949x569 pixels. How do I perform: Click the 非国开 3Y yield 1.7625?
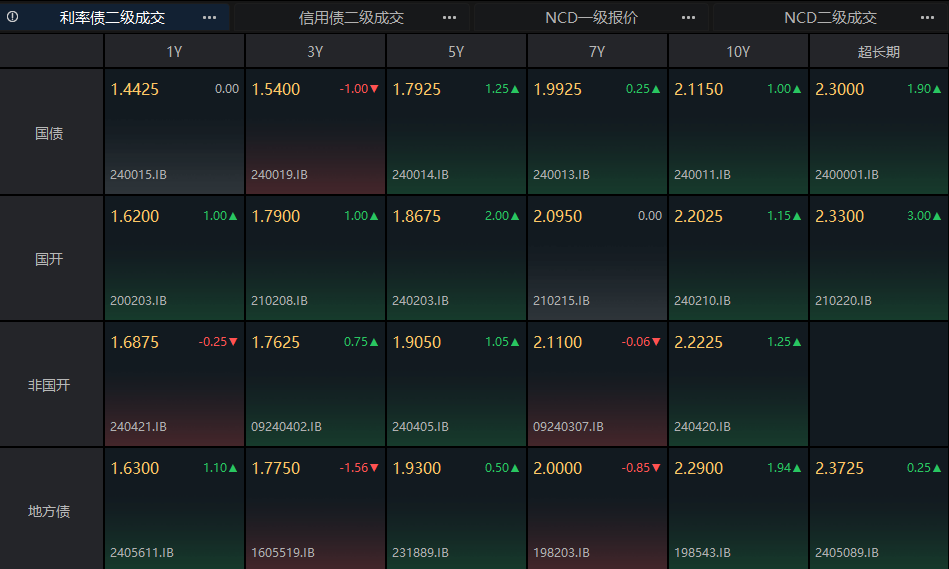click(x=275, y=342)
